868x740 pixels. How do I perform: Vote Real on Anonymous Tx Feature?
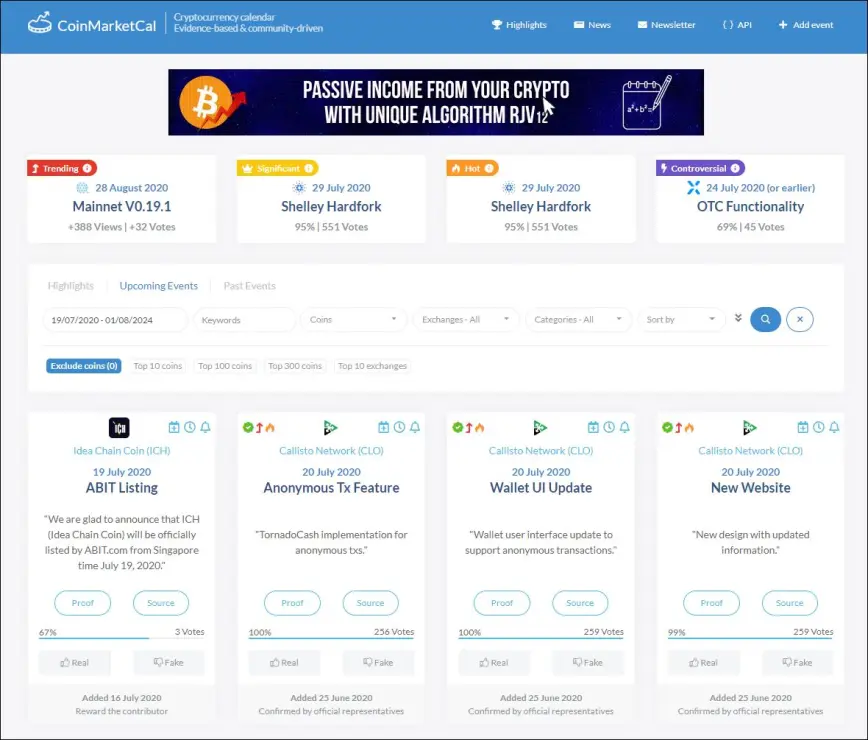[284, 663]
